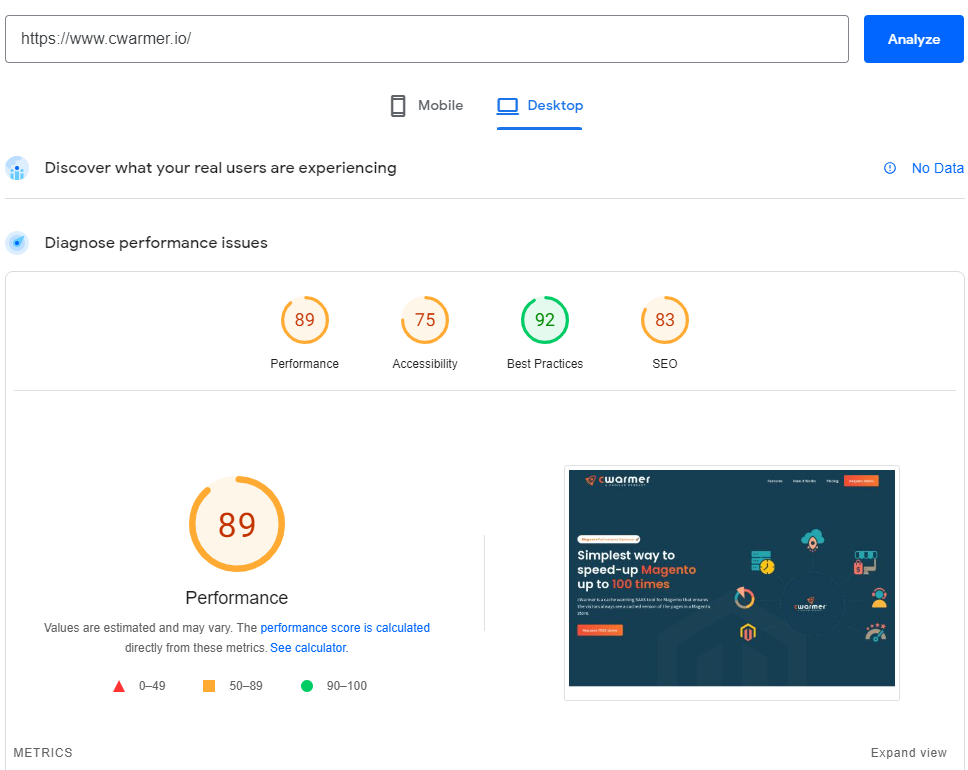Select the SEO score gauge showing 83

point(664,319)
